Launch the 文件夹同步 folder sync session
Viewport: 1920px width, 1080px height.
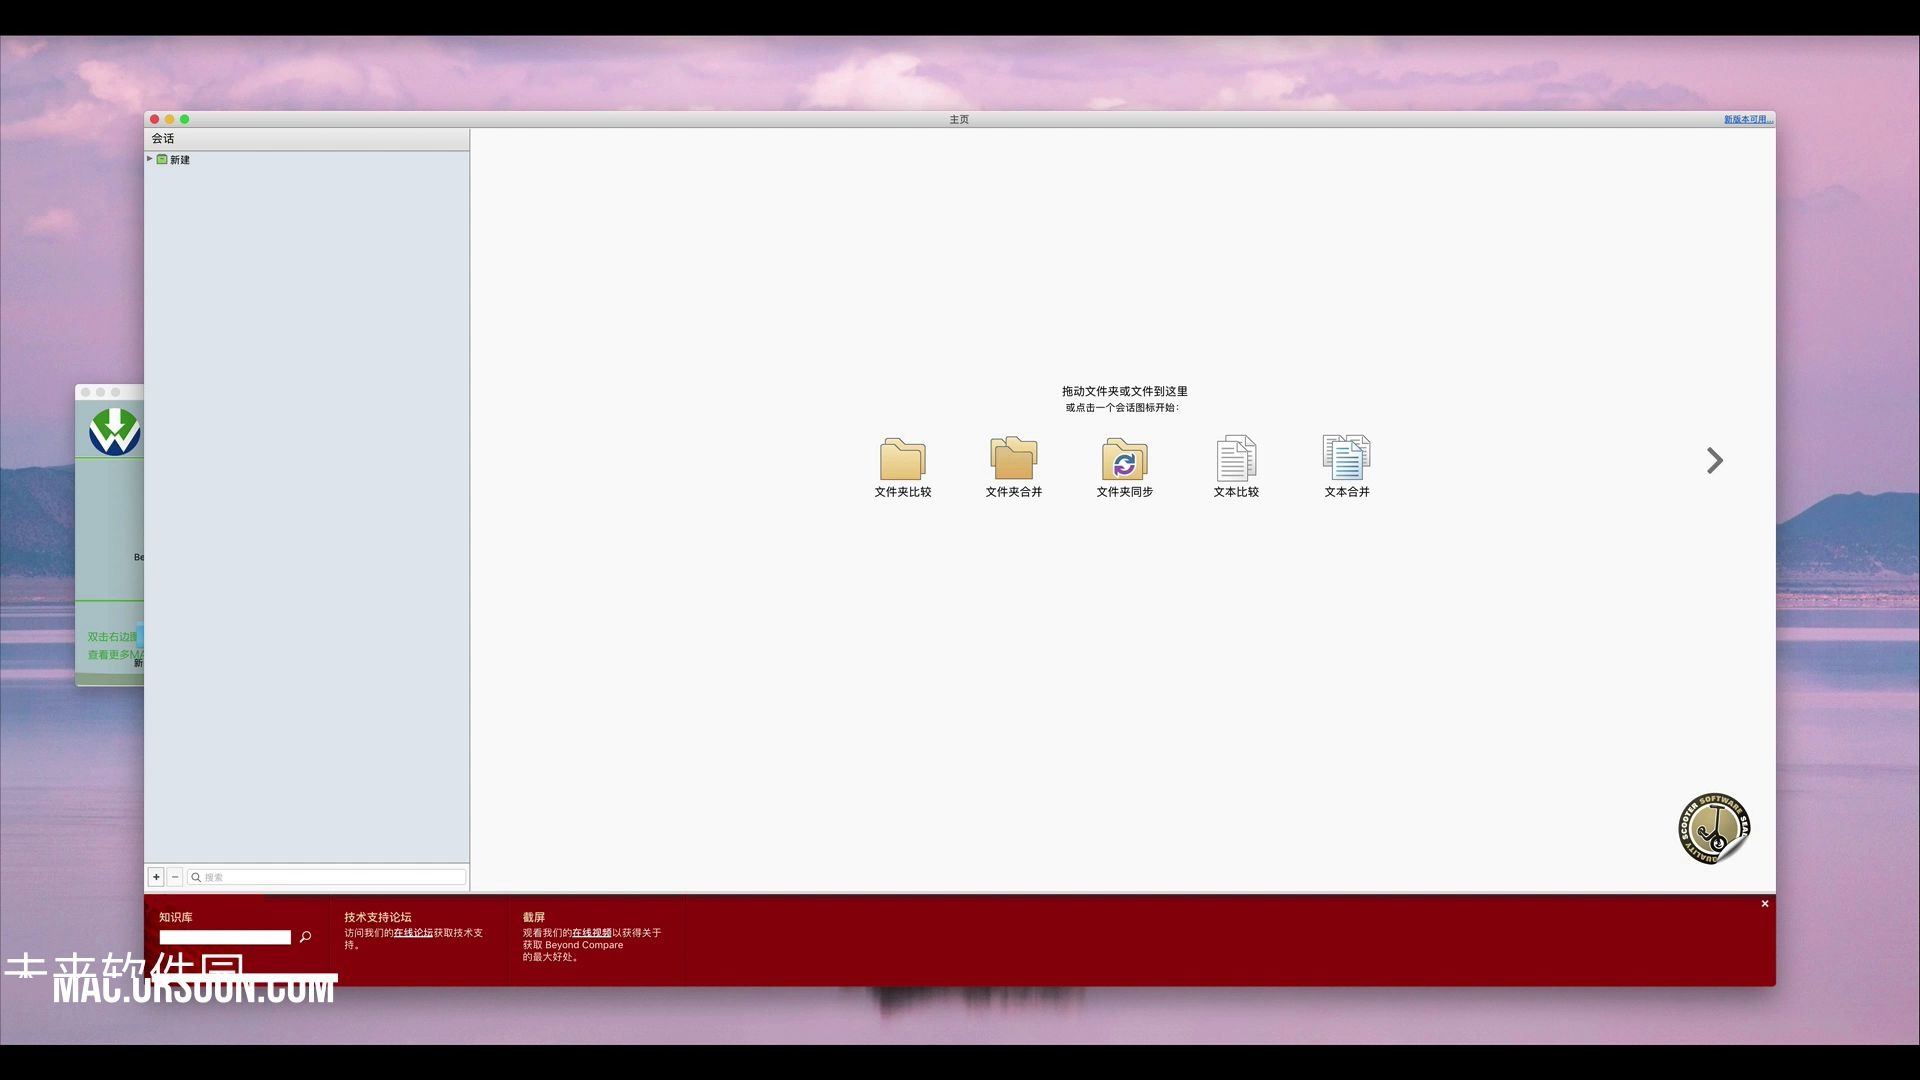point(1124,467)
